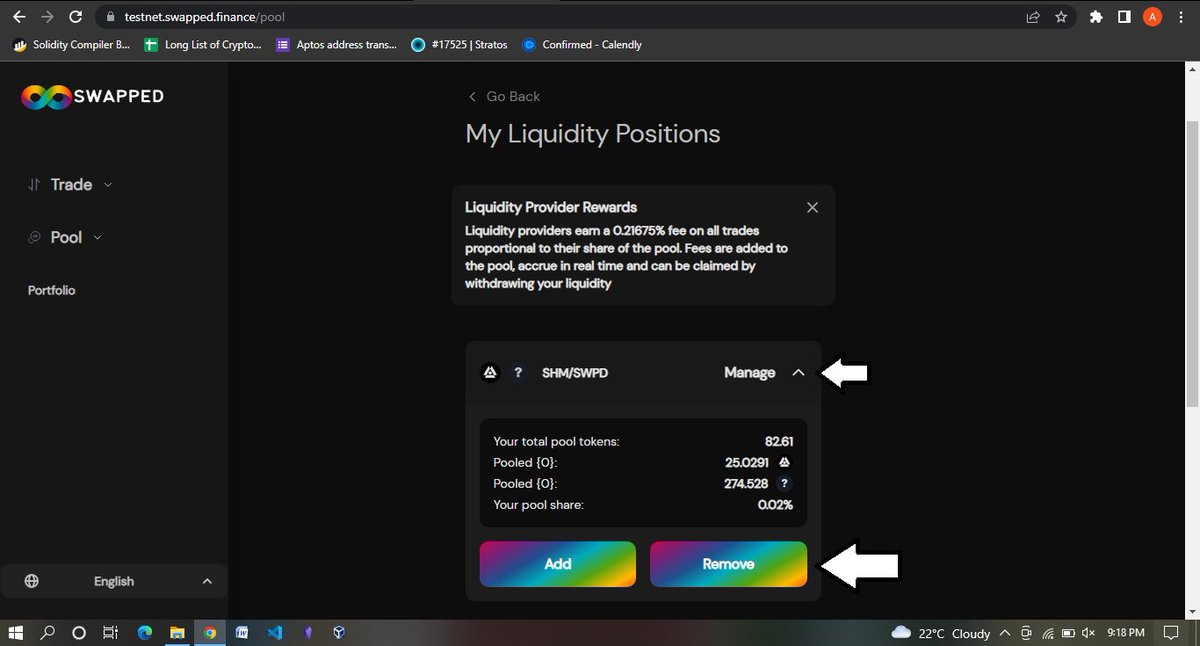Open the volume mute tray icon
The height and width of the screenshot is (646, 1200).
(x=1088, y=633)
